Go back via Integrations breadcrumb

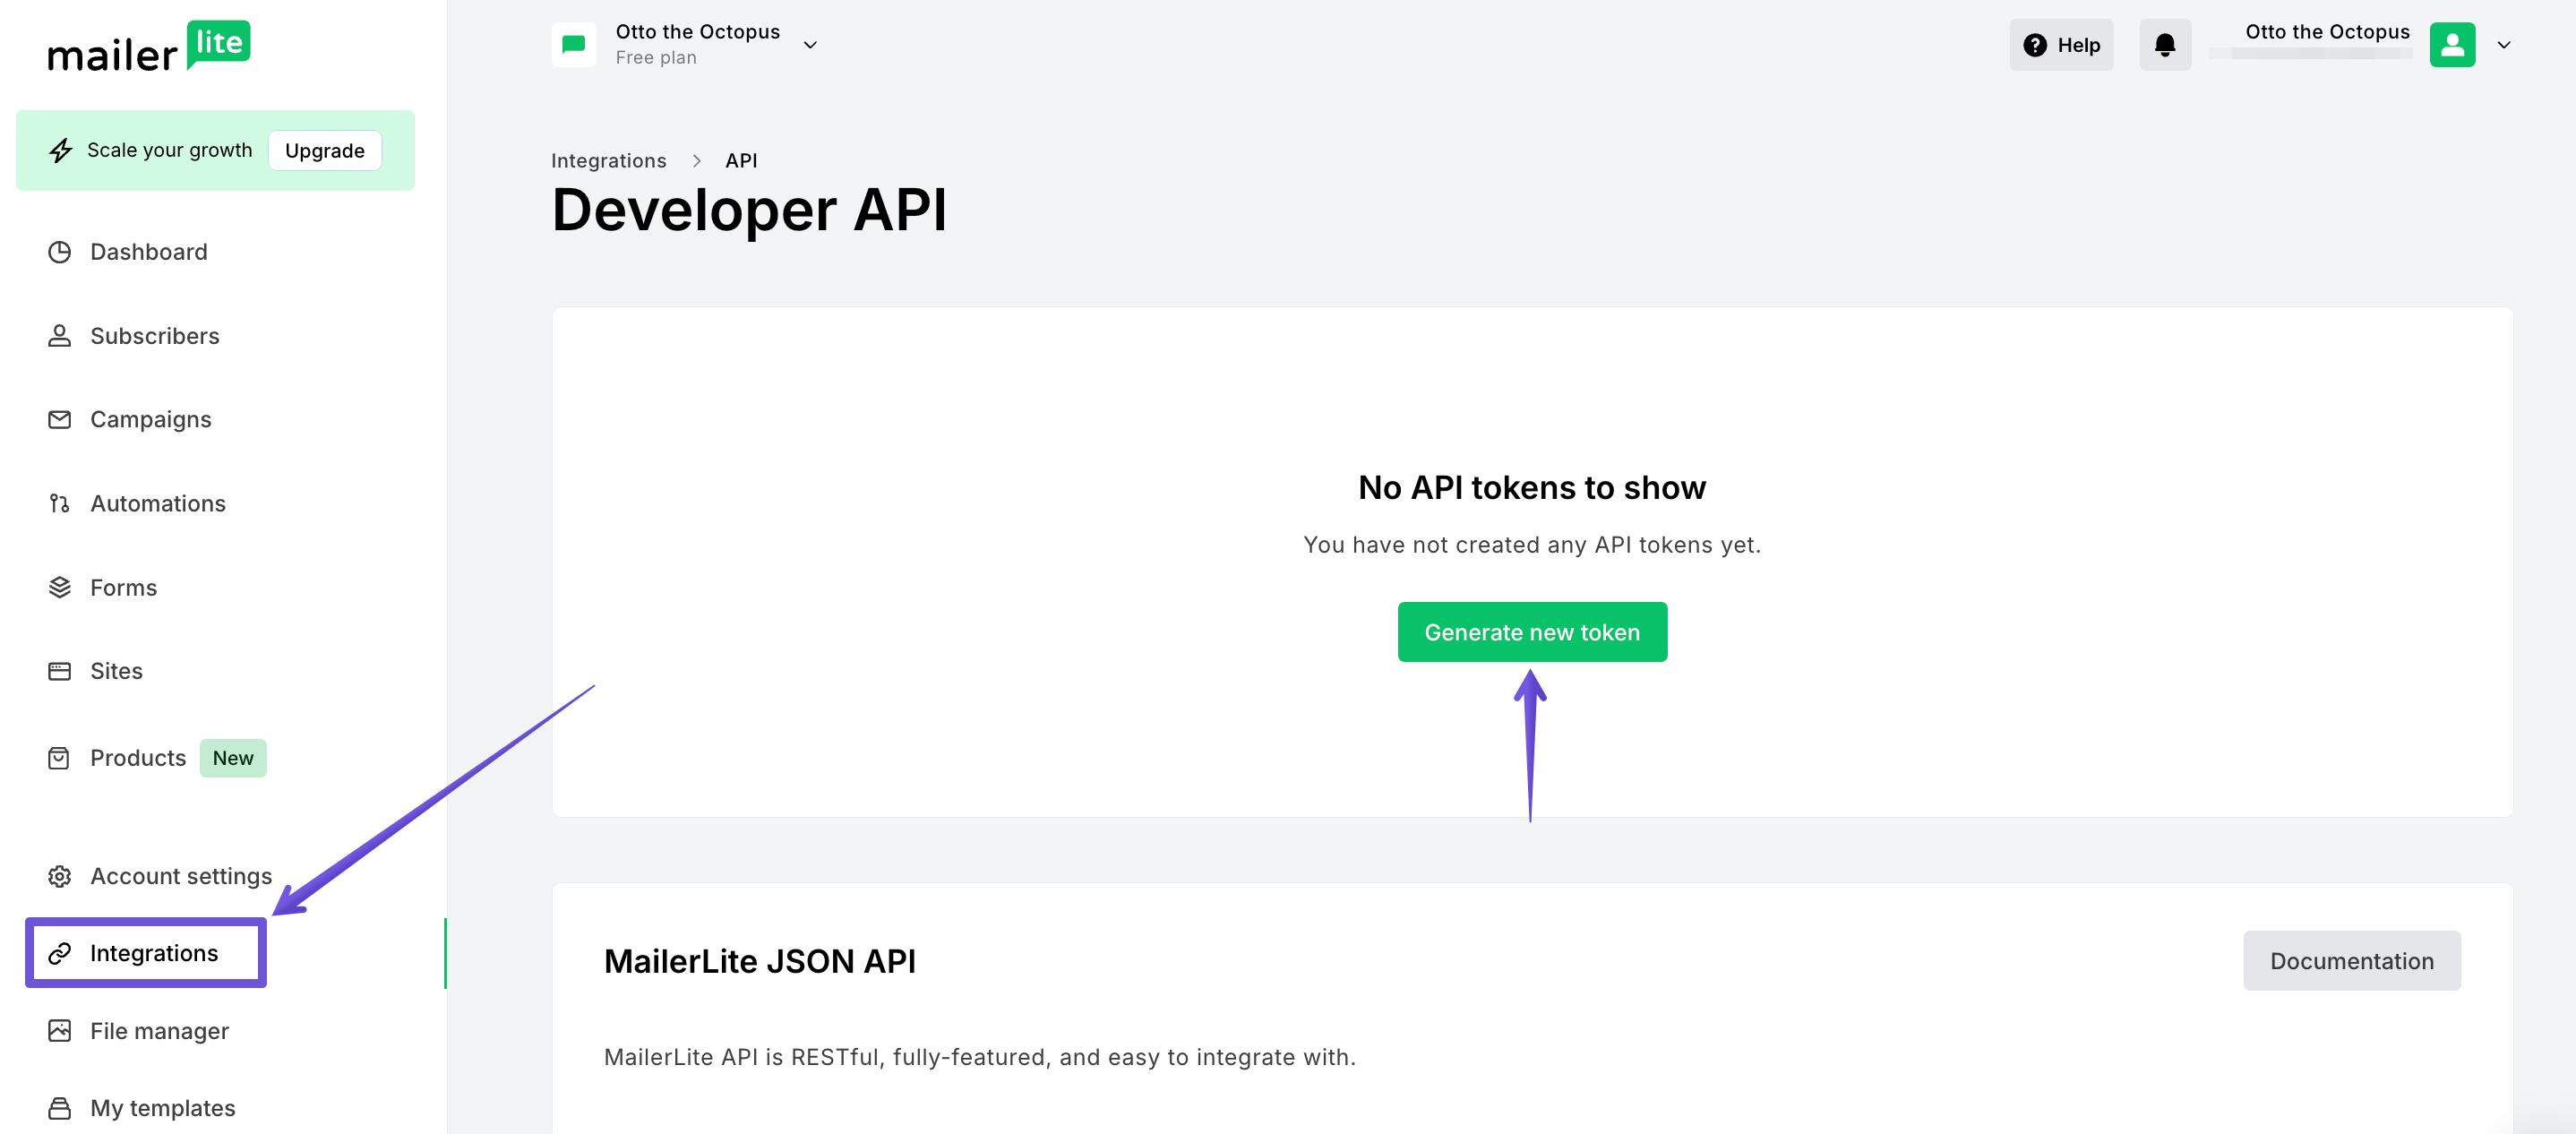[x=608, y=161]
